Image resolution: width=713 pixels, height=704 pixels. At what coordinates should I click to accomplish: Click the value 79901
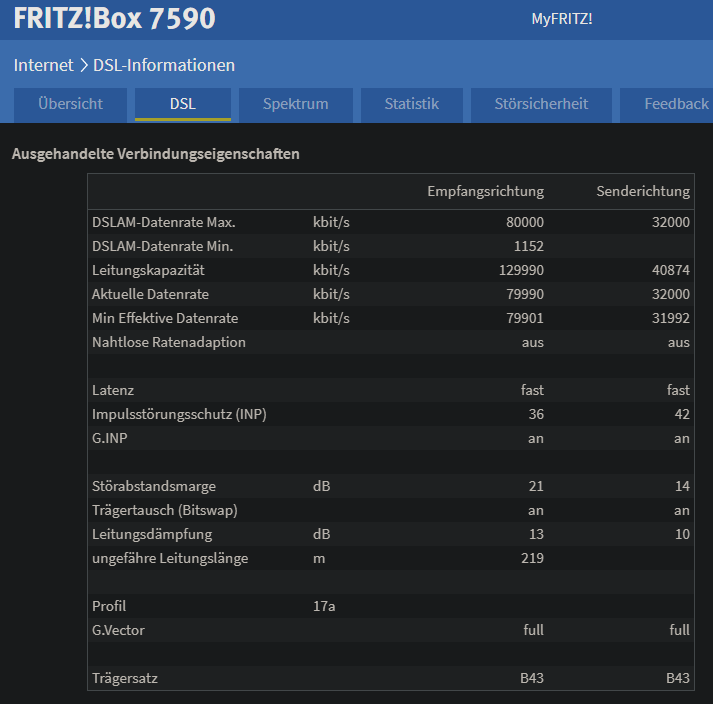coord(525,318)
